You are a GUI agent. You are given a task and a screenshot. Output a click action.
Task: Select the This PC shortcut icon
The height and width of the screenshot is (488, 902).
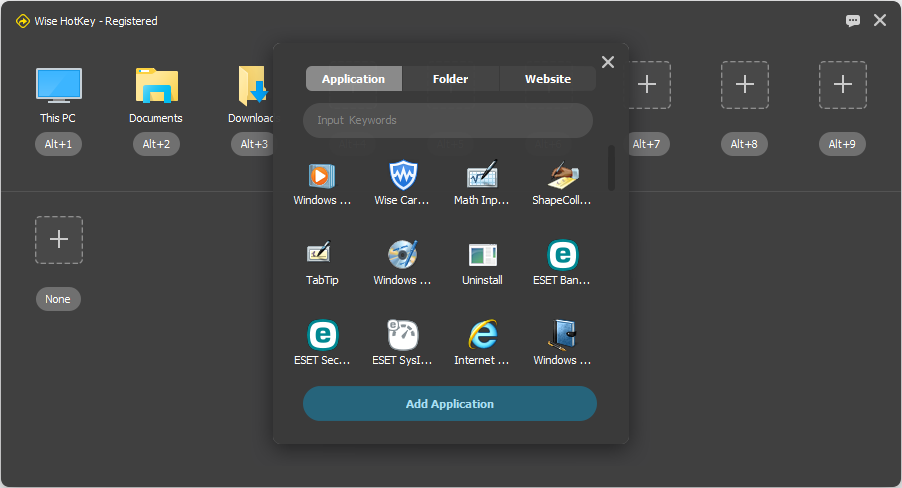[x=59, y=85]
